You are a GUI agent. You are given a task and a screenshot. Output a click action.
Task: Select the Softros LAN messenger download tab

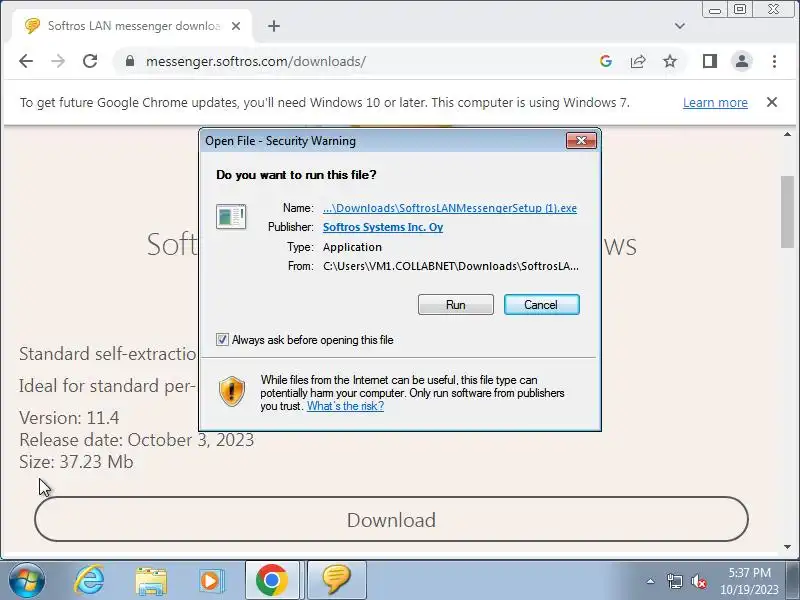point(132,26)
